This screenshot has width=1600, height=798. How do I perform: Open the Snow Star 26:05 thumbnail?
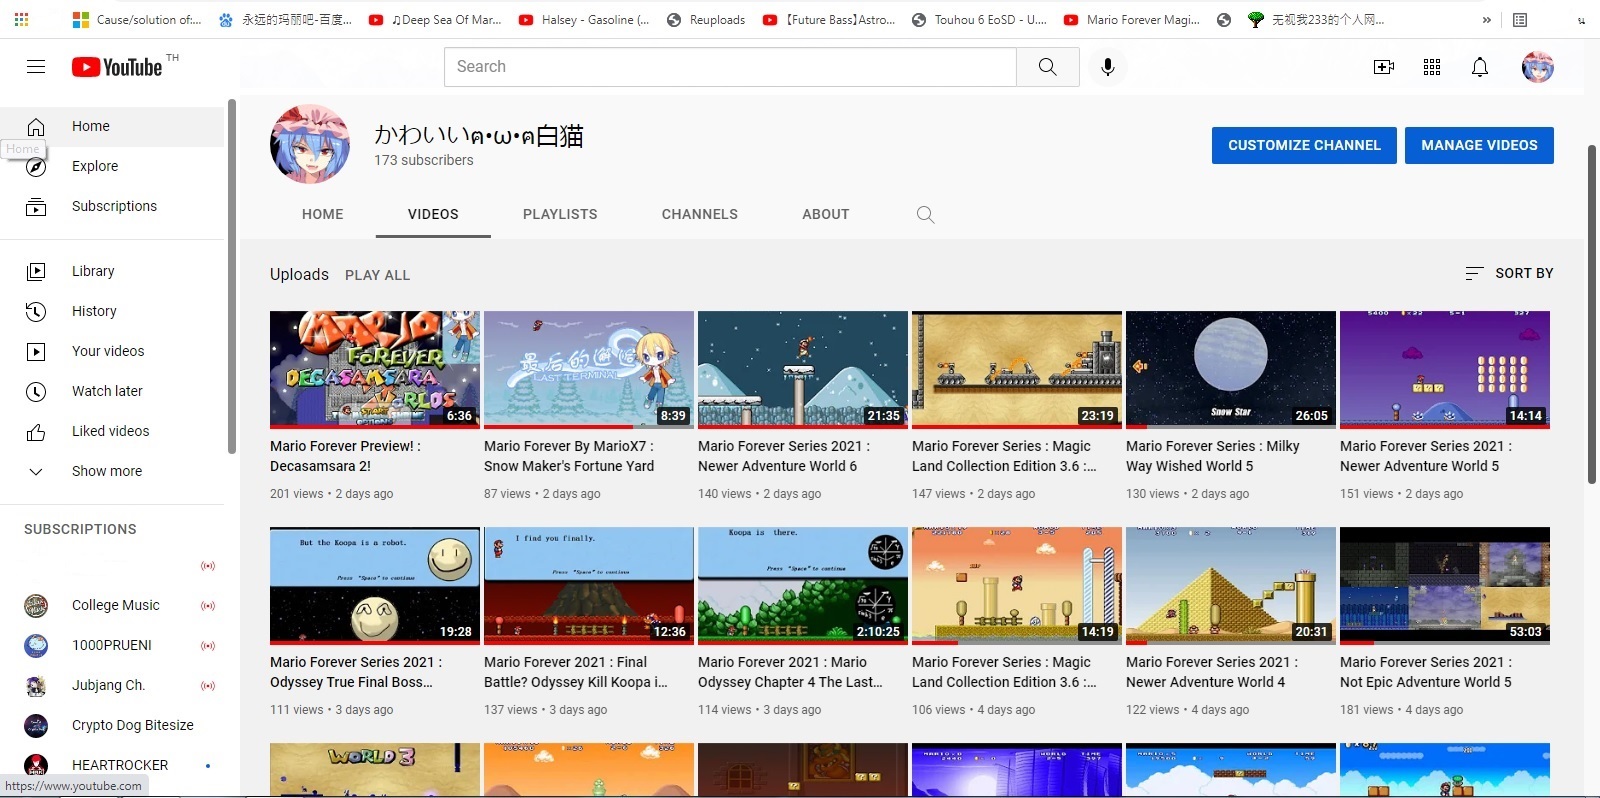pyautogui.click(x=1231, y=369)
